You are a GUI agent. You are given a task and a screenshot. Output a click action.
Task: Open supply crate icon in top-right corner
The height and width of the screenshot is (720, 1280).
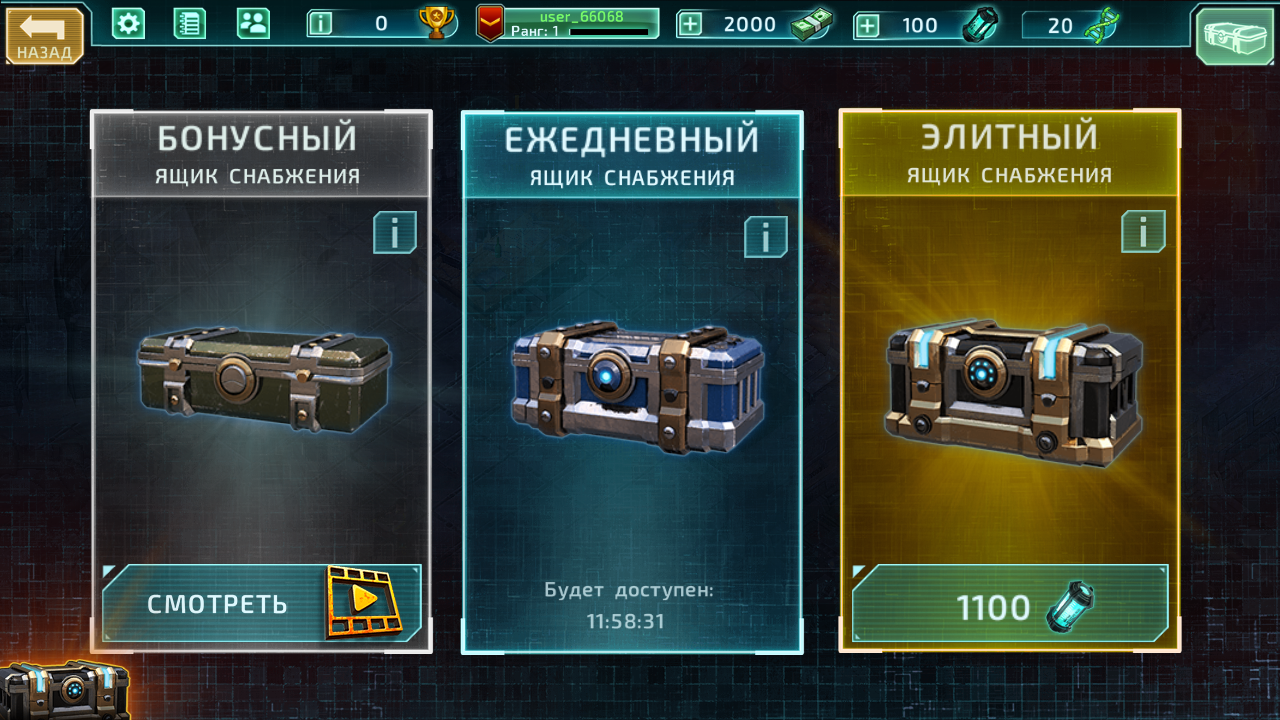tap(1235, 35)
